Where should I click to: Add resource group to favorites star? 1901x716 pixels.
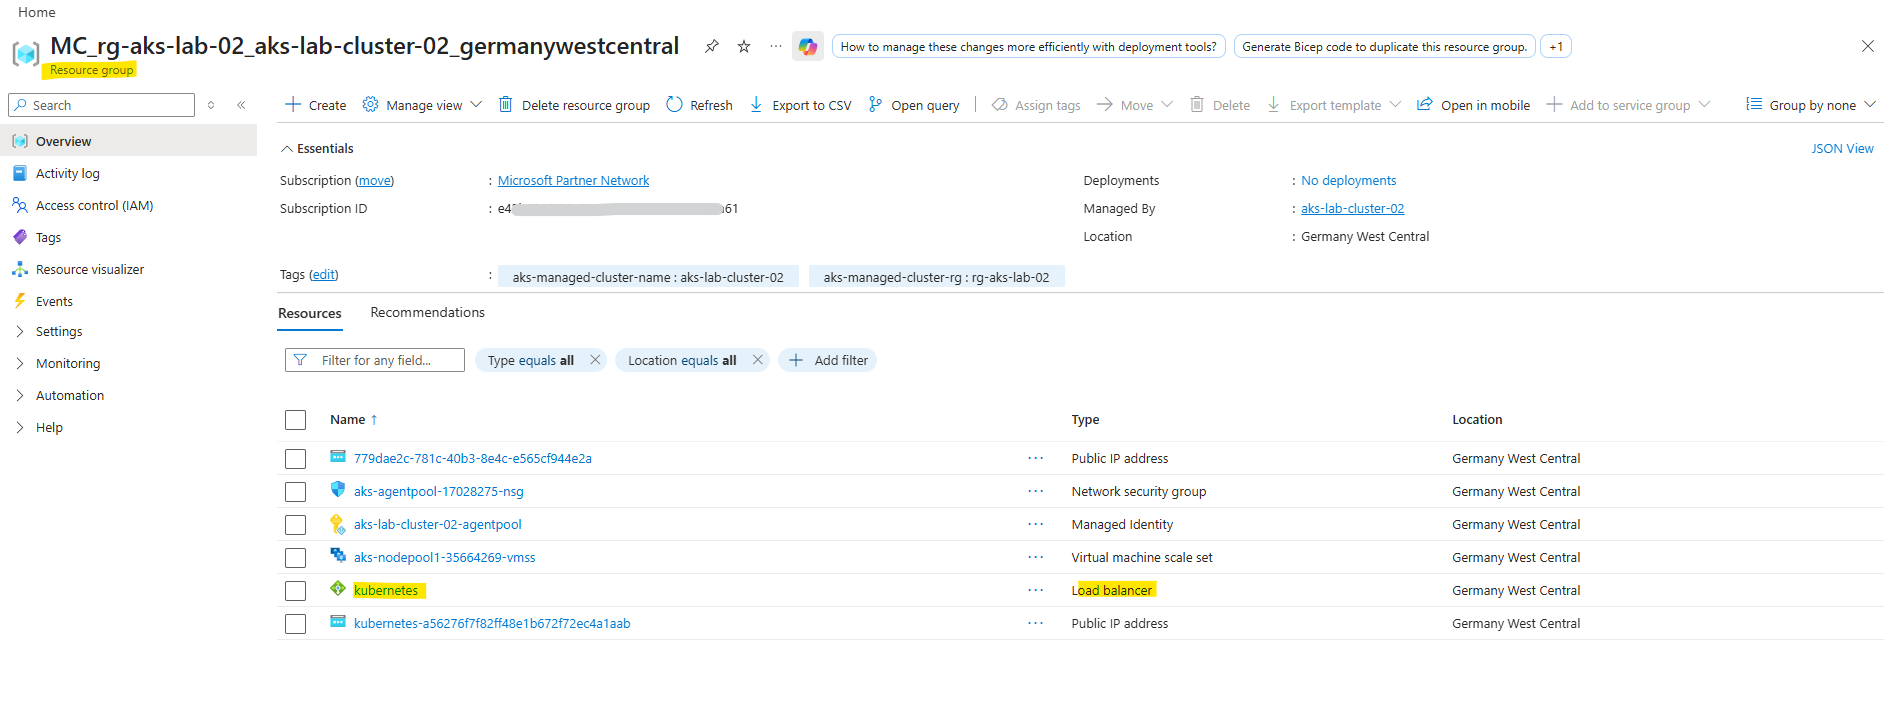744,47
